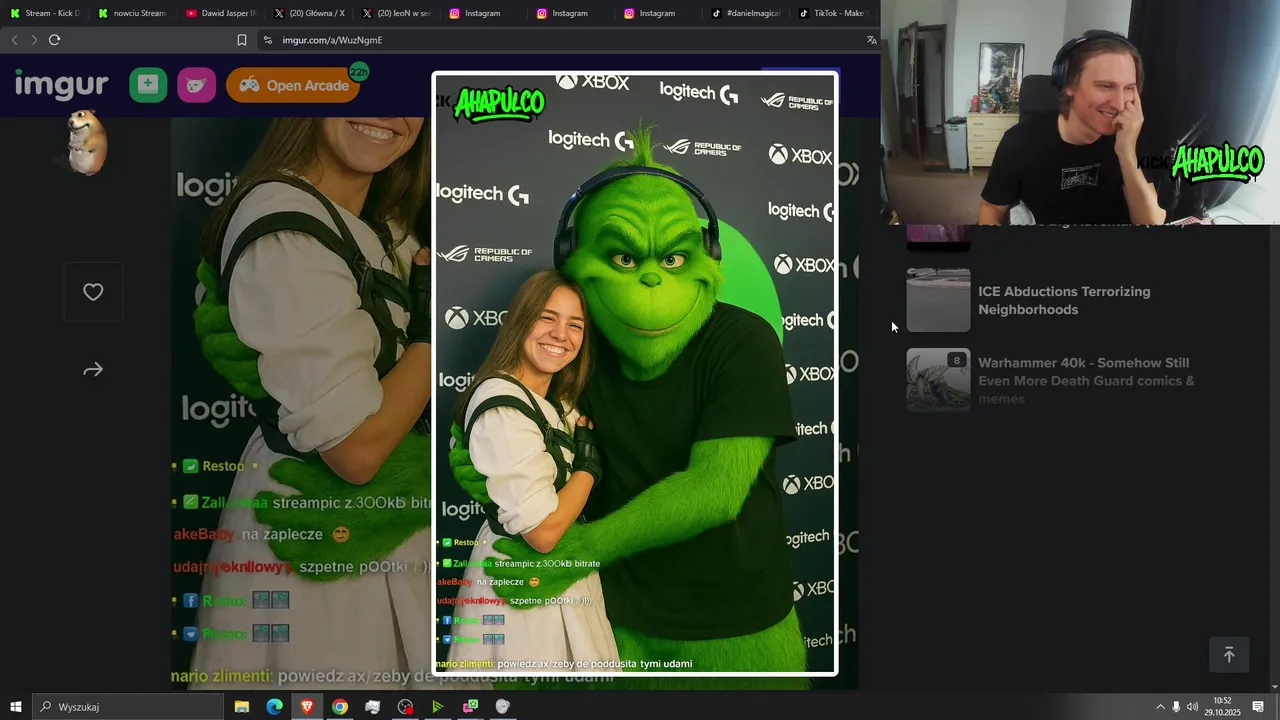Bookmark the page using the bookmark icon
This screenshot has width=1280, height=720.
(x=241, y=40)
